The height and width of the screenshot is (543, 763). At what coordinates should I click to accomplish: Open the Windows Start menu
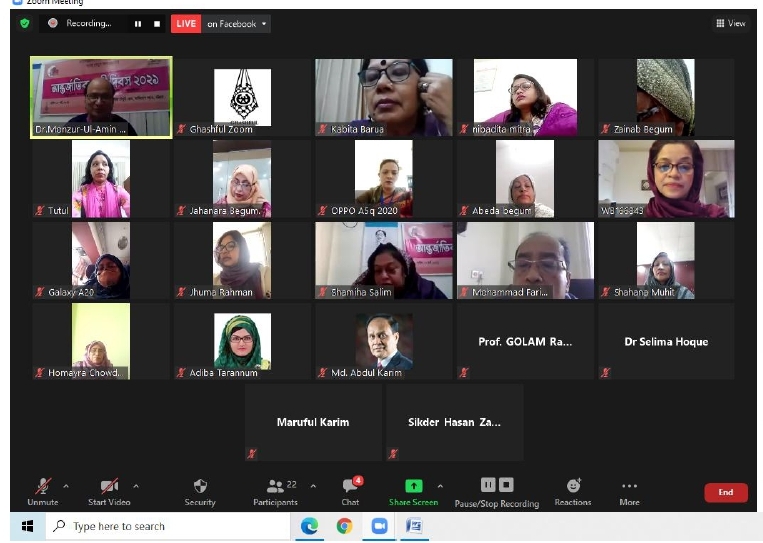pyautogui.click(x=27, y=526)
